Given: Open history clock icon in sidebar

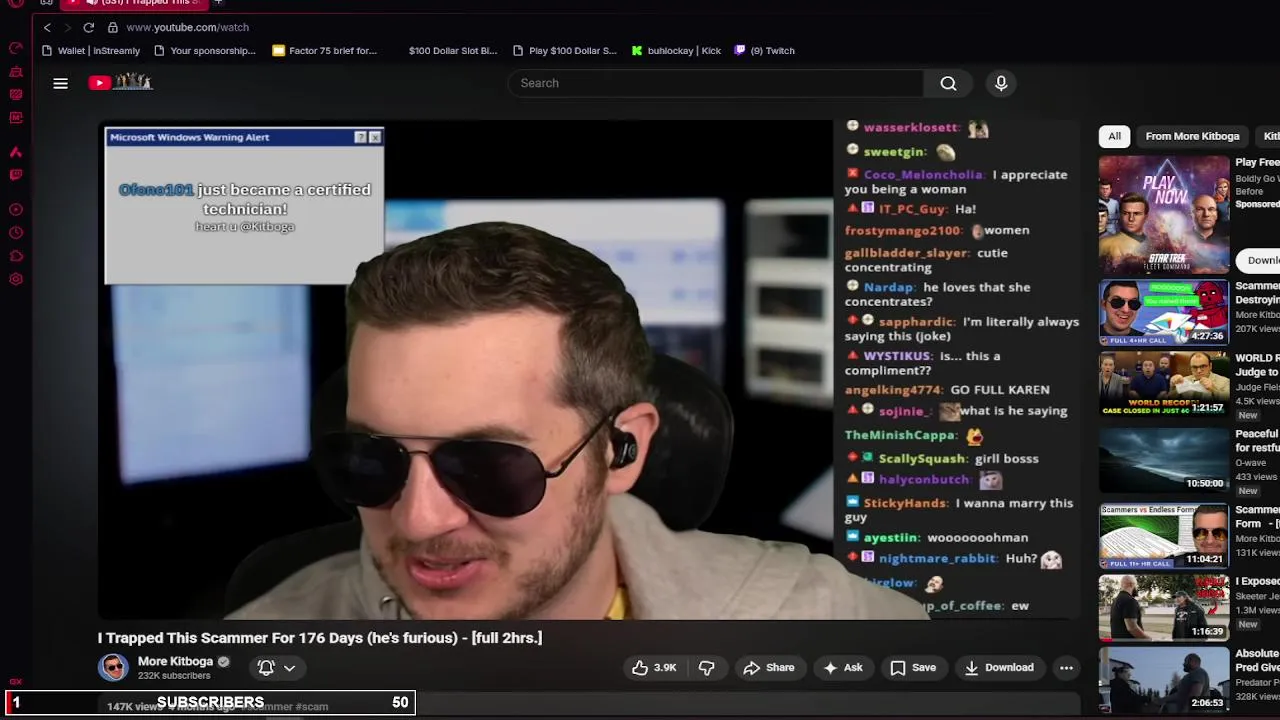Looking at the screenshot, I should (x=16, y=233).
